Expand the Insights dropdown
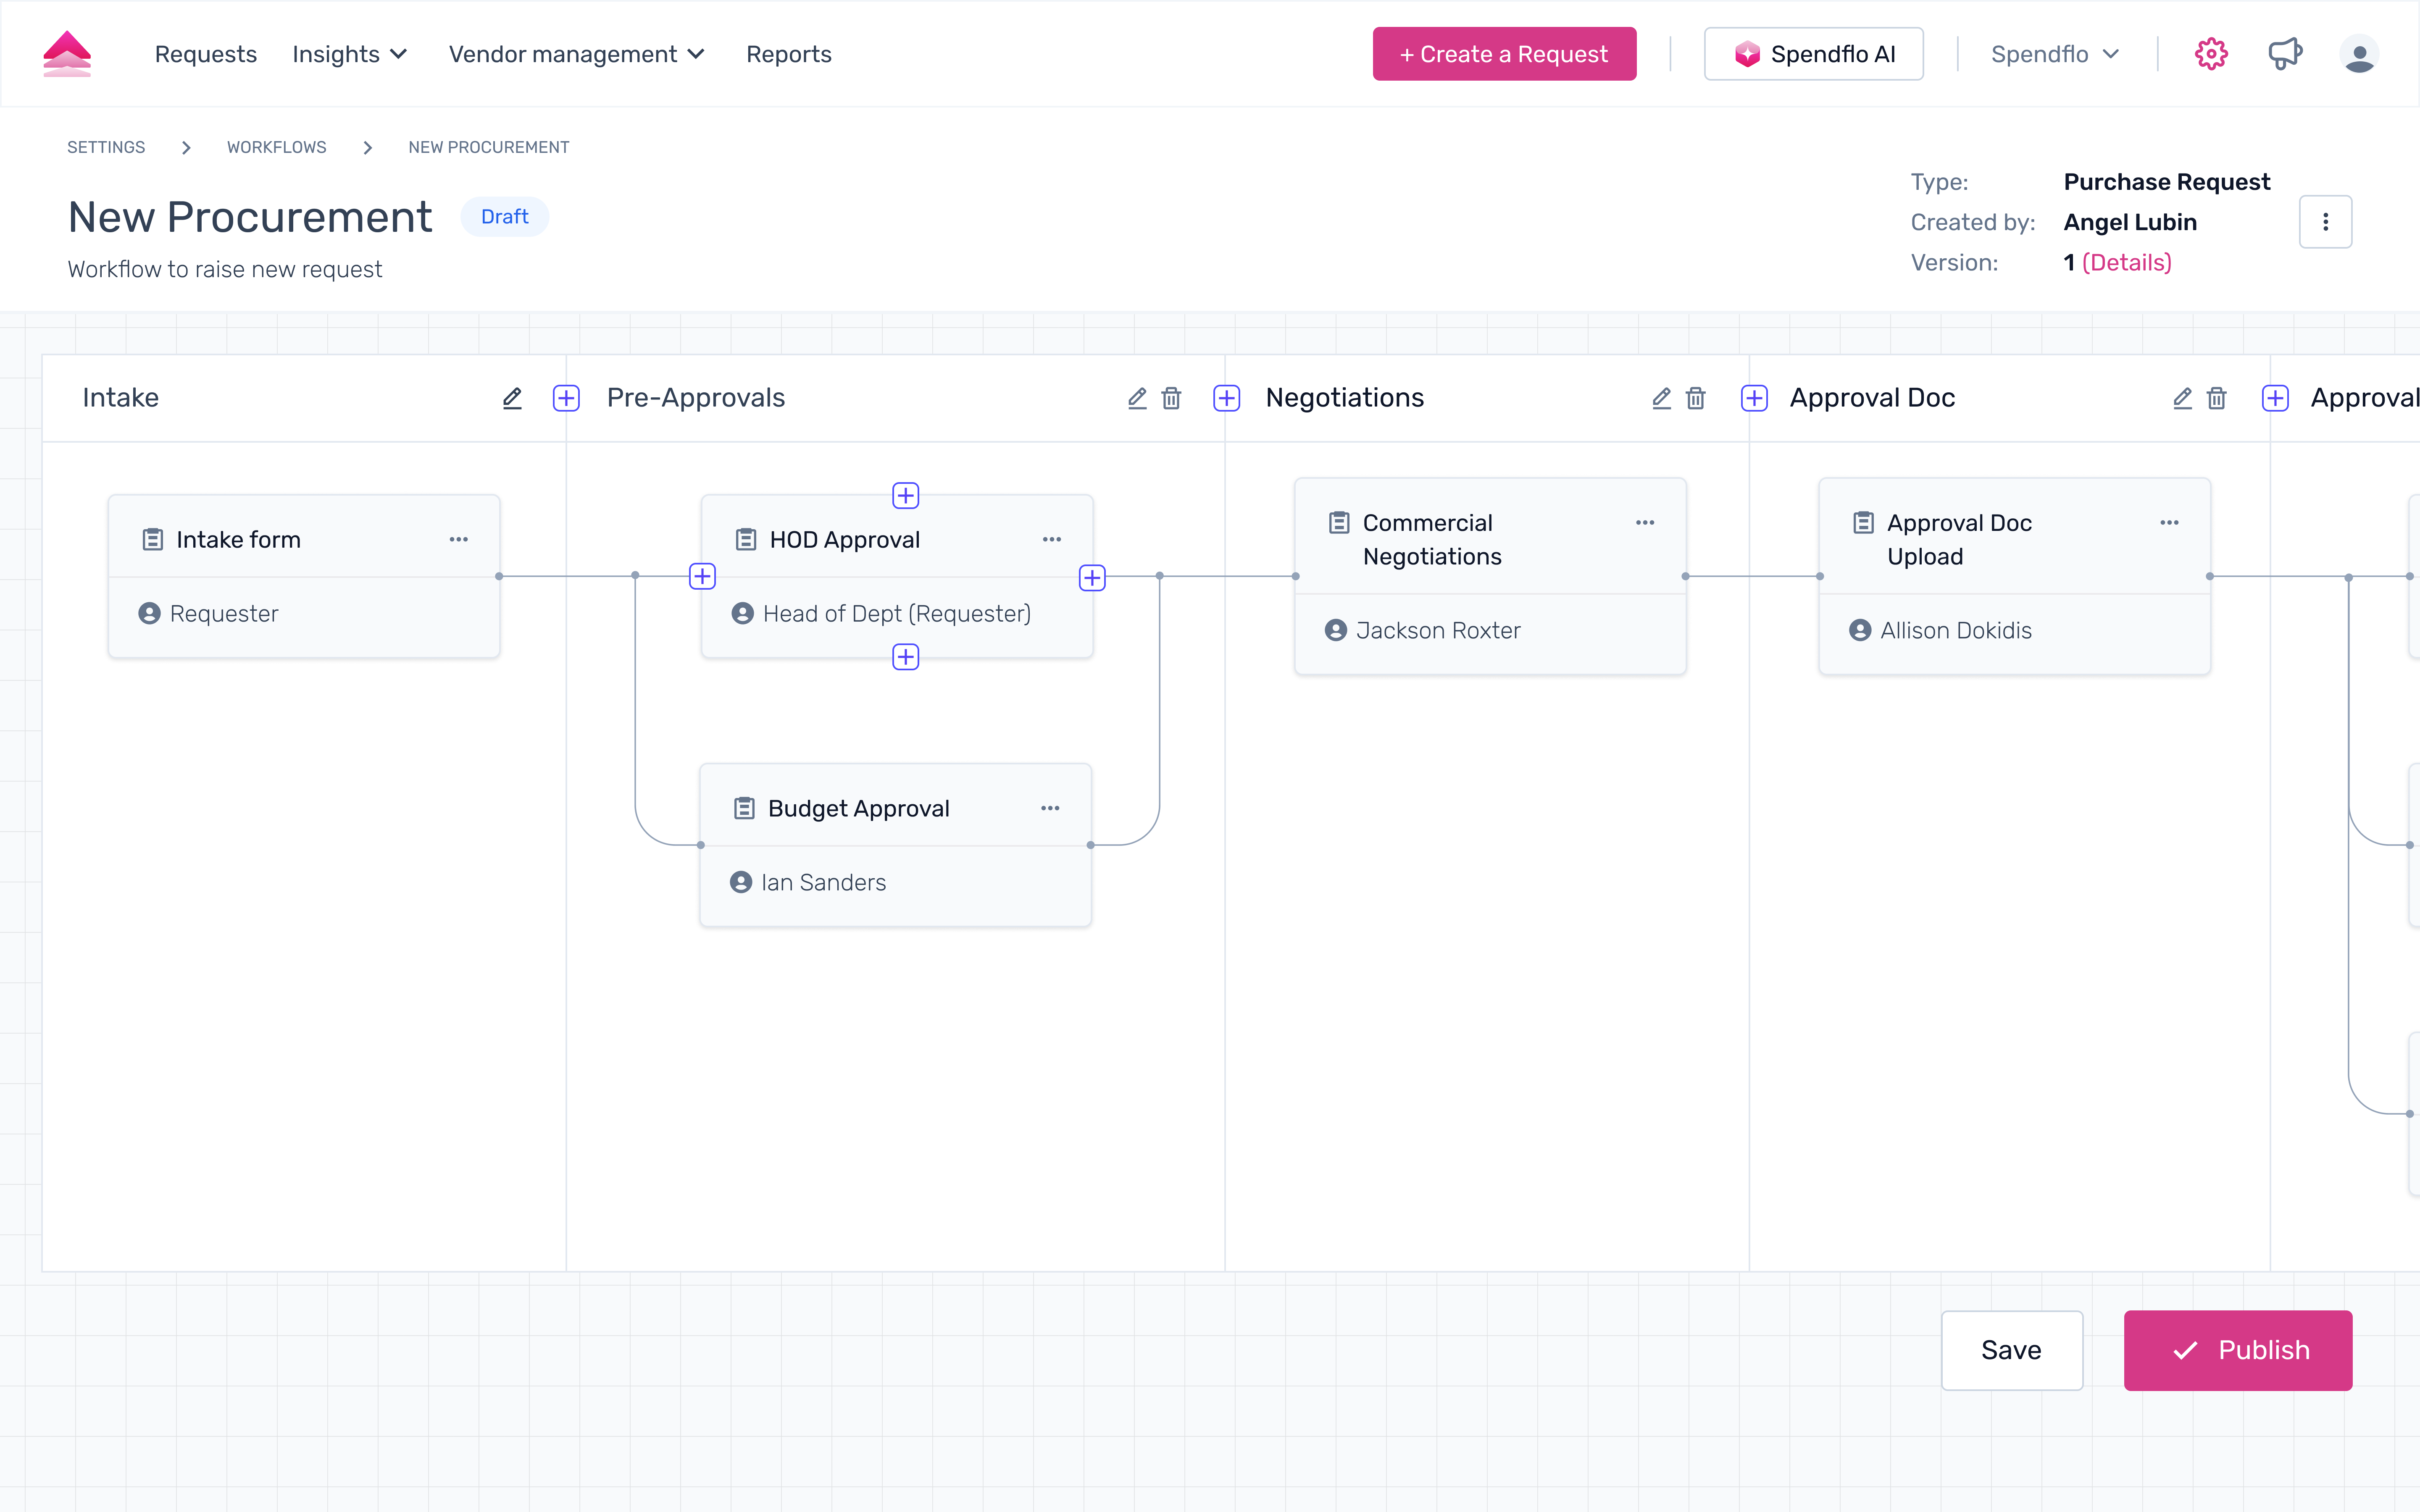Screen dimensions: 2420x1512 pos(349,54)
